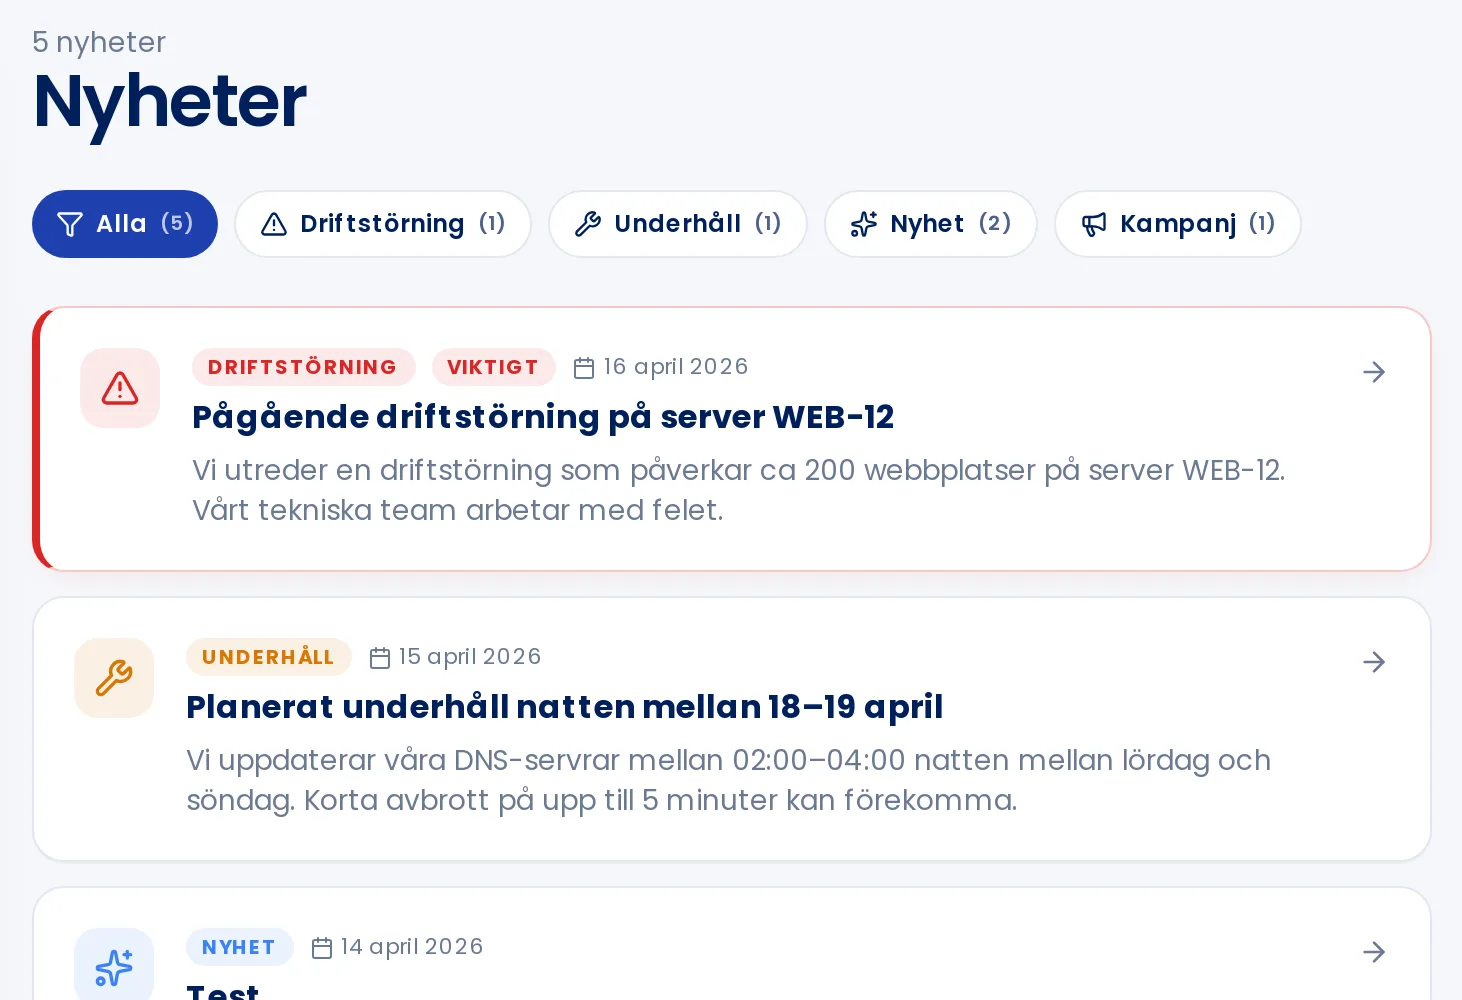The height and width of the screenshot is (1000, 1462).
Task: Select the Alla filter tab
Action: [125, 224]
